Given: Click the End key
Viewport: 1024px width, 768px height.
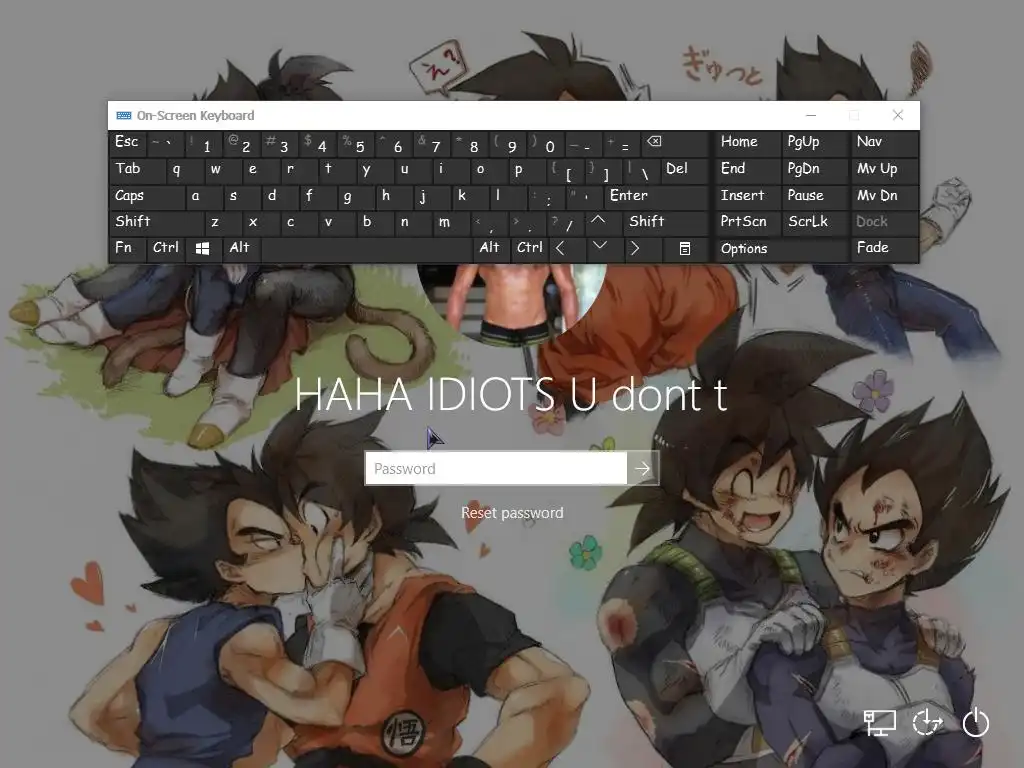Looking at the screenshot, I should pyautogui.click(x=748, y=170).
